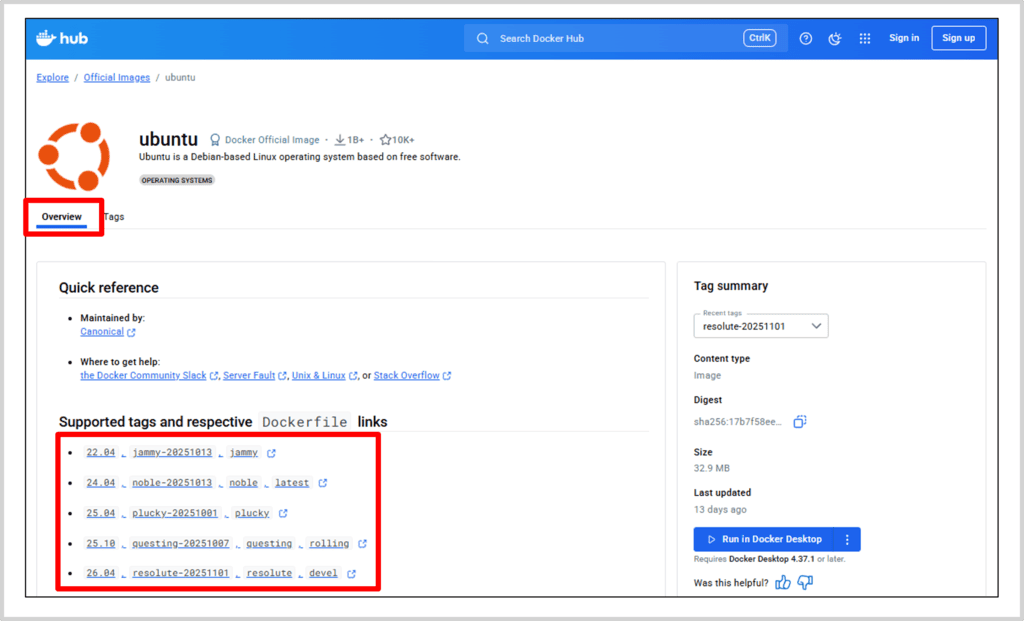1024x621 pixels.
Task: Open the help question mark icon
Action: pos(806,37)
